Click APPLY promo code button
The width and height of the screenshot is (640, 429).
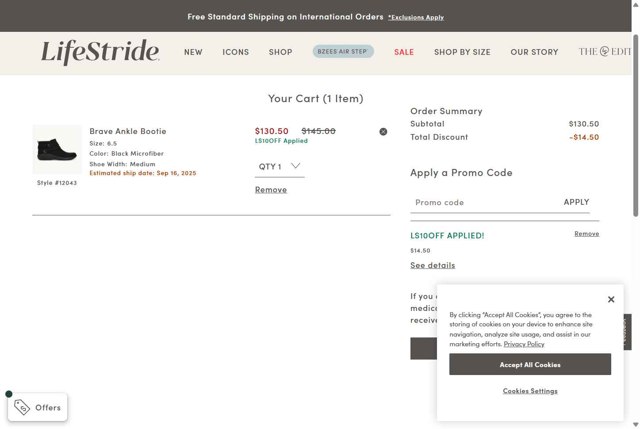576,202
